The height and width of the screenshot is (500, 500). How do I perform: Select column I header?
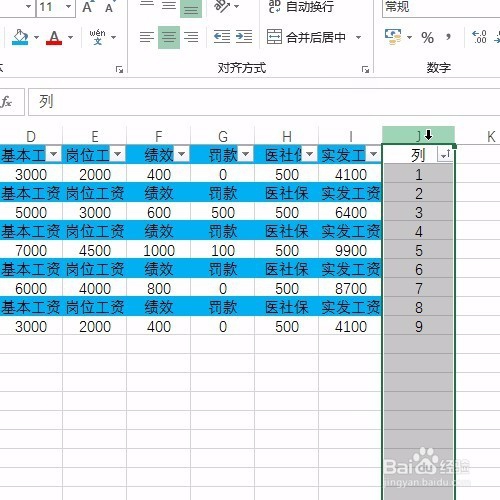[350, 136]
